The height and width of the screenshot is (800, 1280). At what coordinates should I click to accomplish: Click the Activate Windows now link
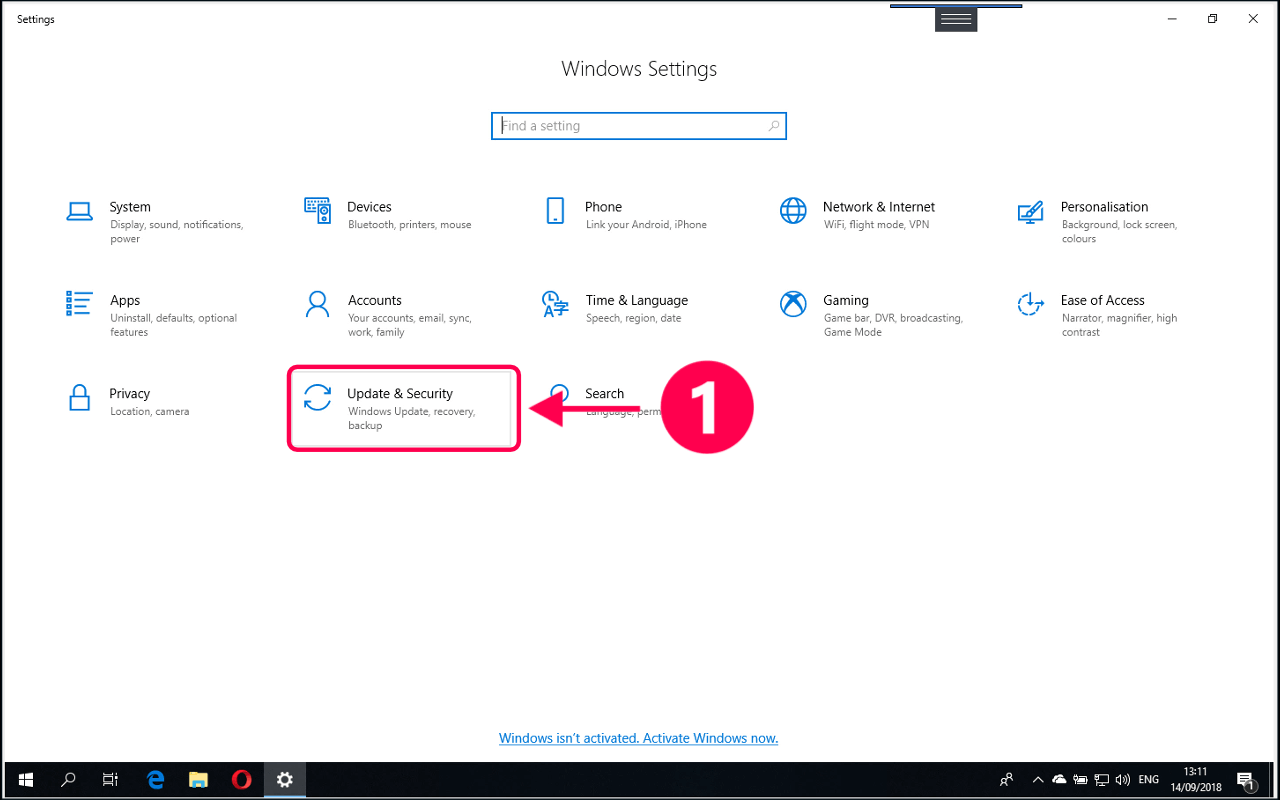(x=638, y=738)
